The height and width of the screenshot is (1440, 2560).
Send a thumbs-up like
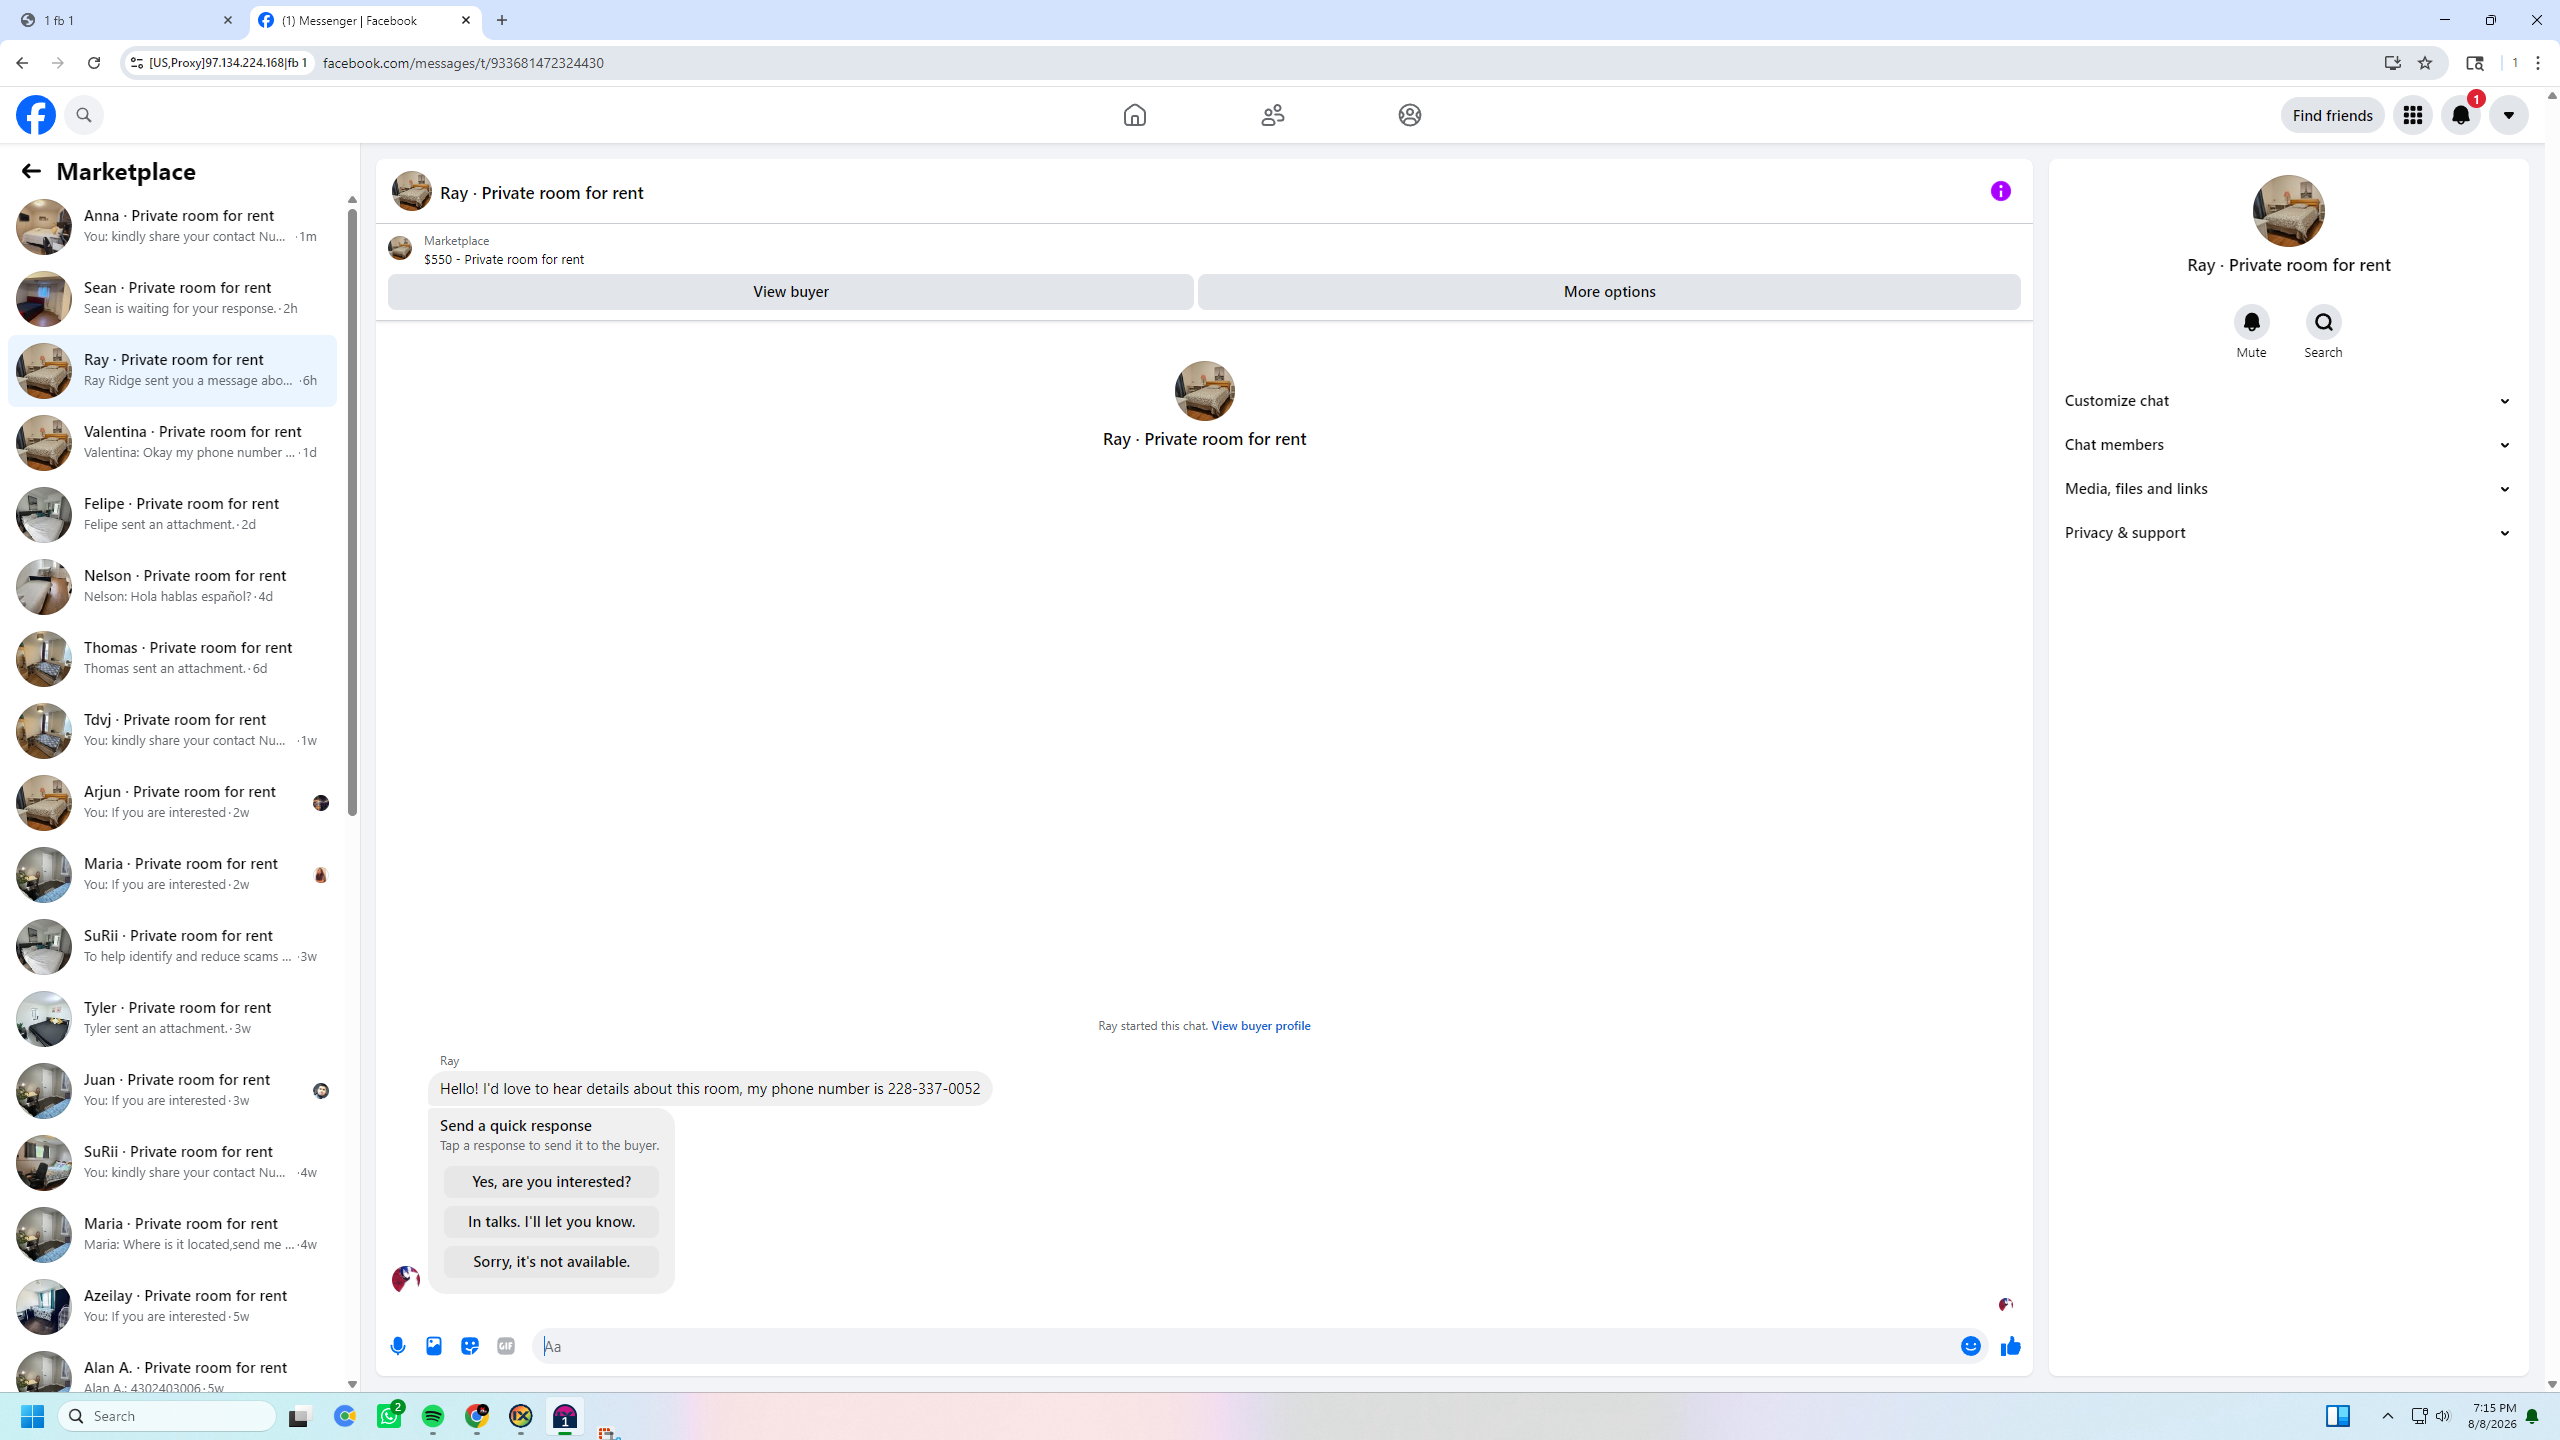click(2011, 1346)
